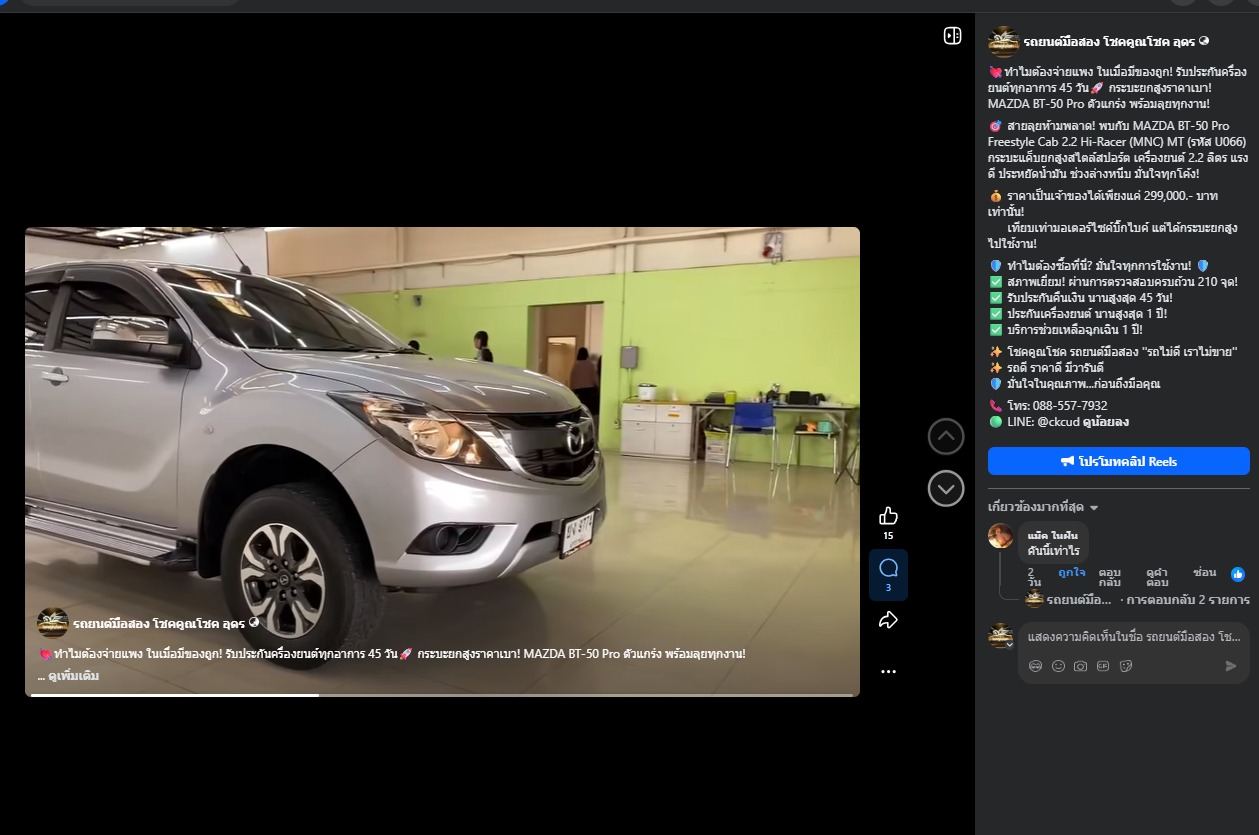Click ตอบกลับ to reply to the comment
This screenshot has width=1259, height=835.
pyautogui.click(x=1110, y=577)
